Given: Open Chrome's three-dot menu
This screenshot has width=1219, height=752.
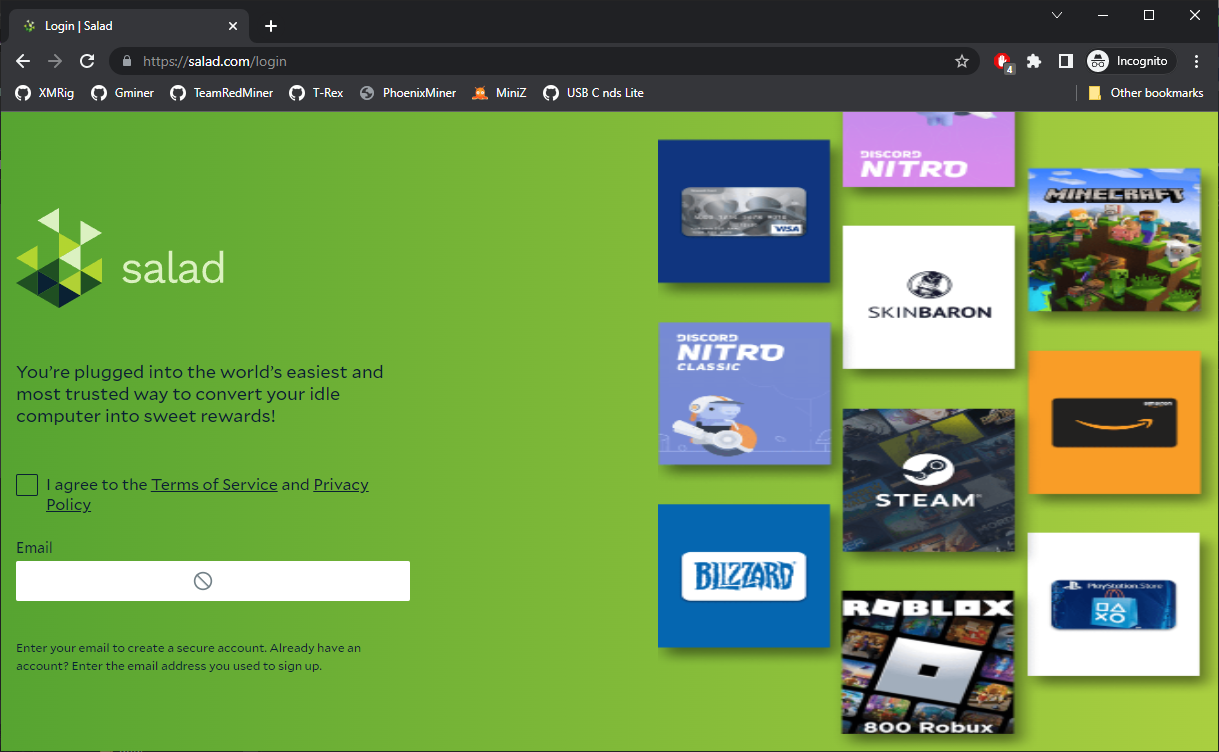Looking at the screenshot, I should pyautogui.click(x=1197, y=61).
